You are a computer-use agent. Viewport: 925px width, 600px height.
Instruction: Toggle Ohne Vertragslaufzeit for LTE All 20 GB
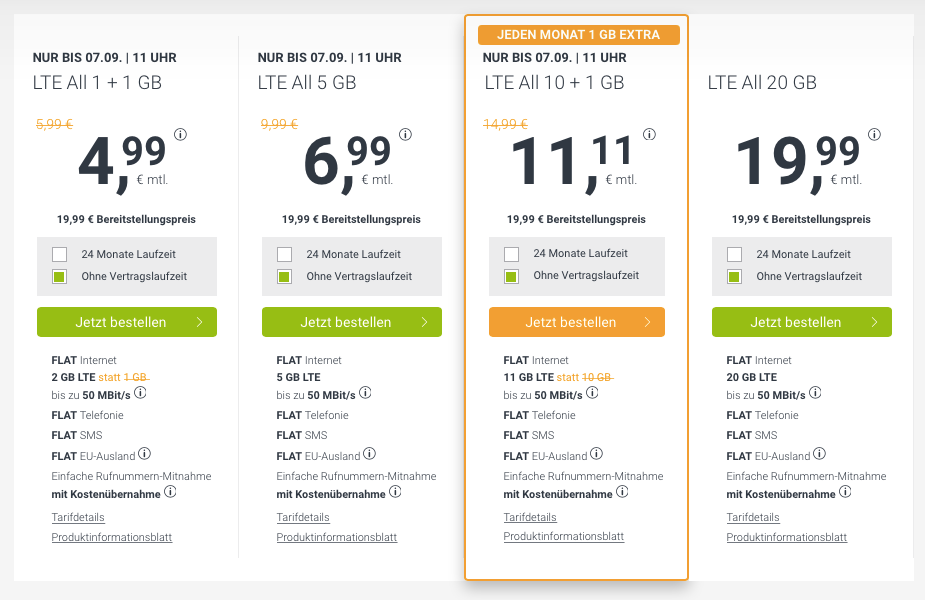coord(735,277)
